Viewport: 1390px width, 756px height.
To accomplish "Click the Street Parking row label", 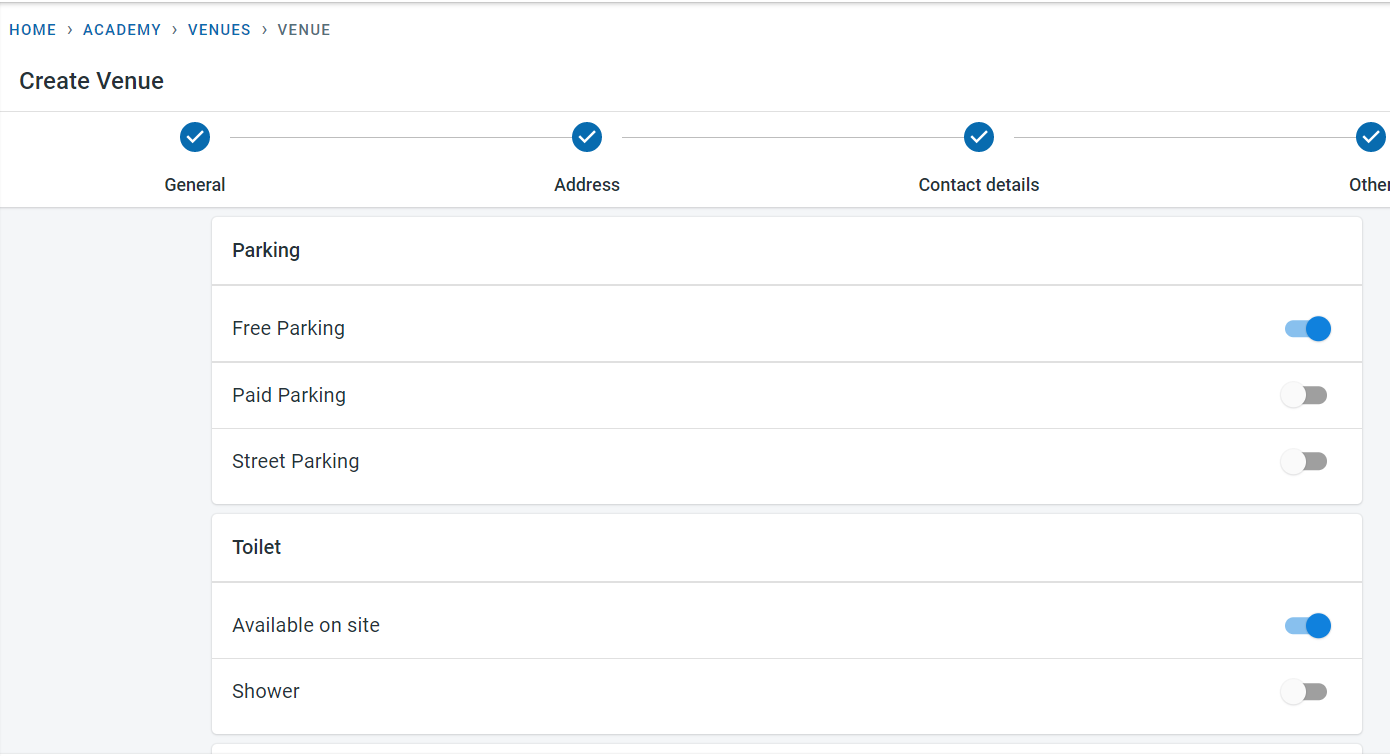I will pyautogui.click(x=296, y=461).
